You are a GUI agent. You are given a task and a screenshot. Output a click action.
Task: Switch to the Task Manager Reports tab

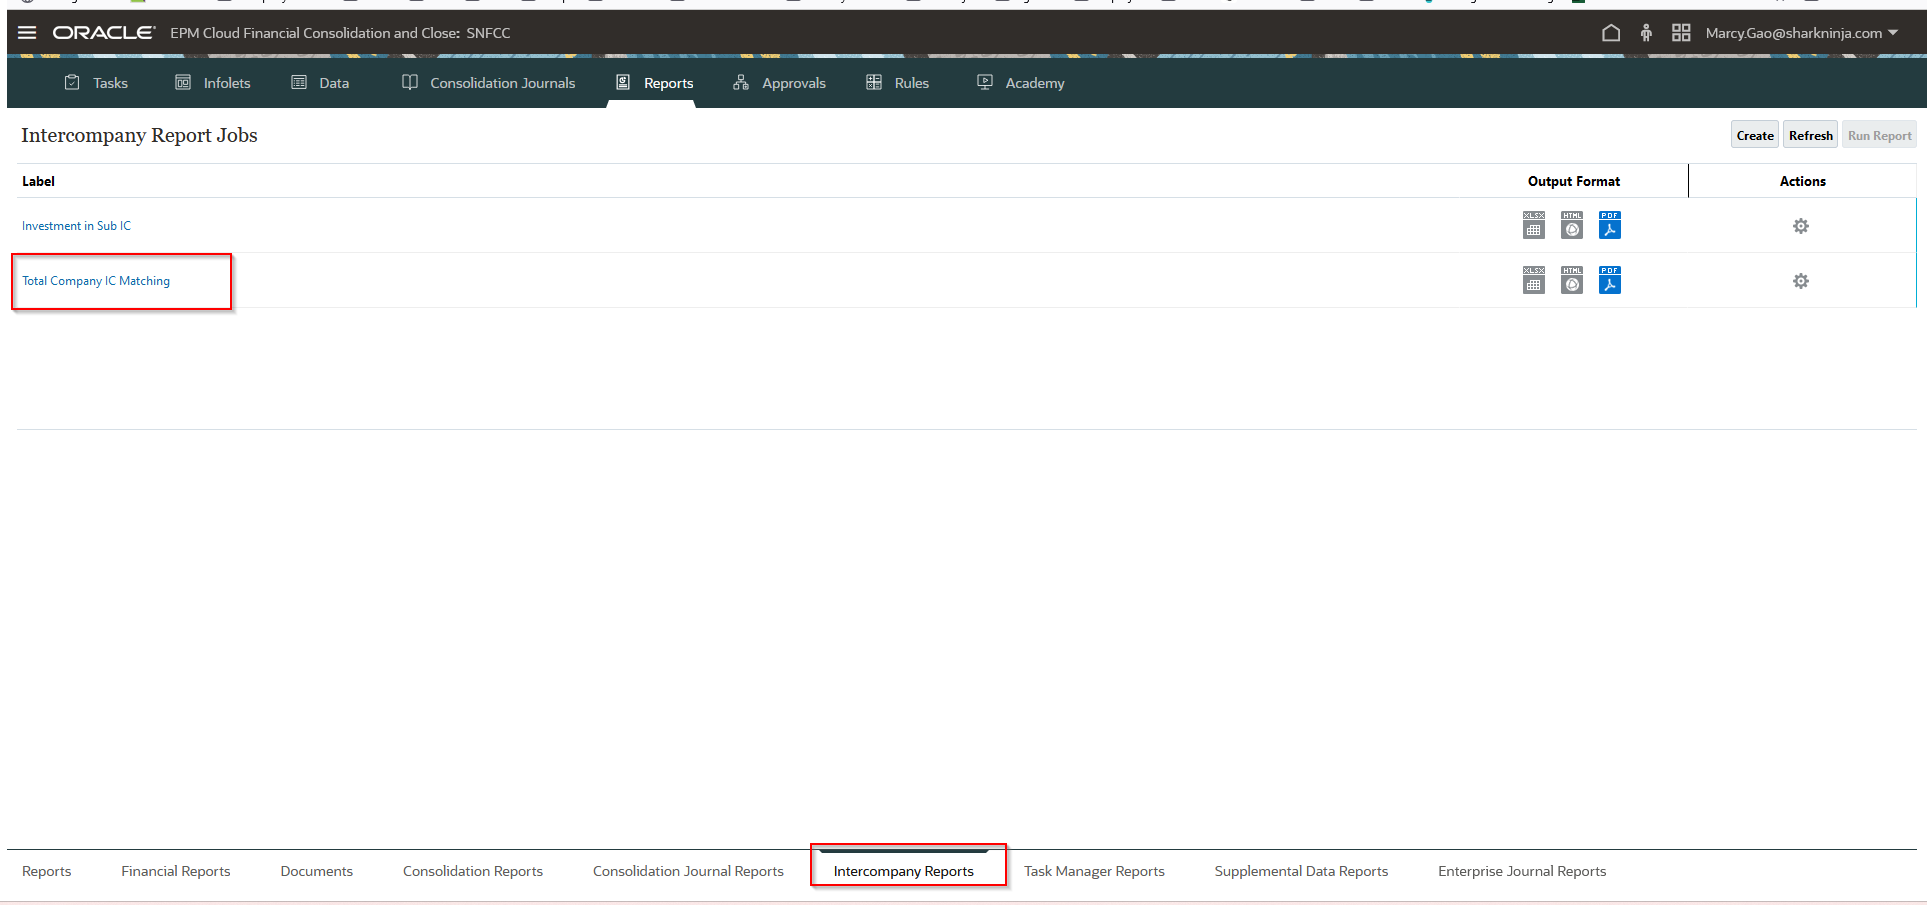coord(1094,870)
